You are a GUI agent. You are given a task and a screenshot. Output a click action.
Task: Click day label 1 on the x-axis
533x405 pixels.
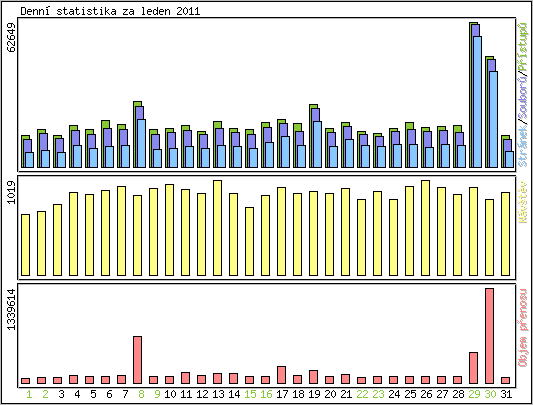(29, 394)
